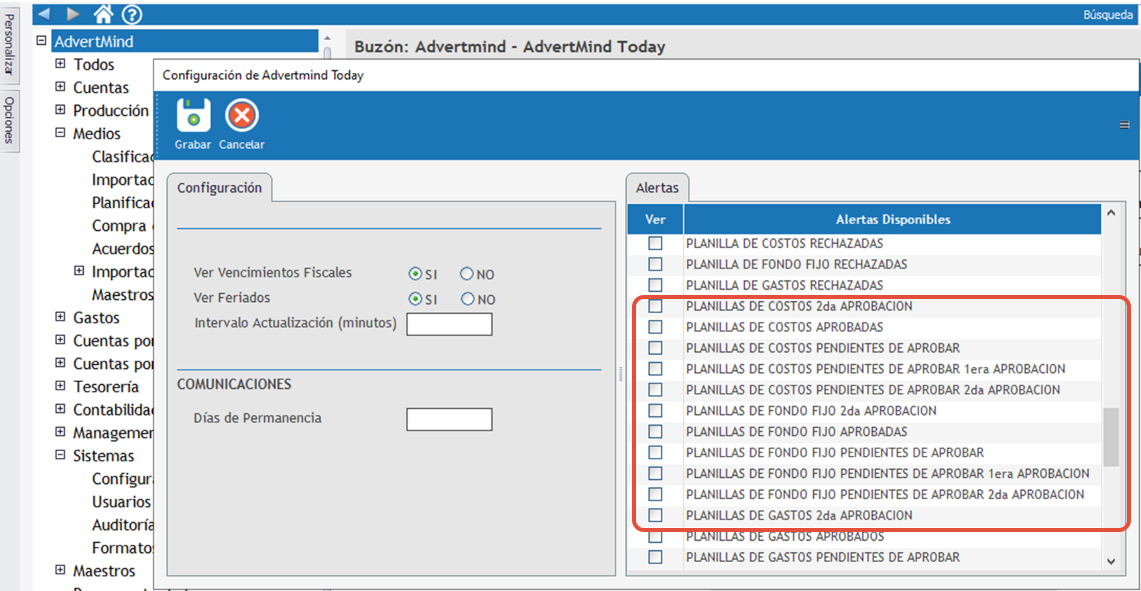The height and width of the screenshot is (591, 1141).
Task: Click the Búsqueda link
Action: 1108,14
